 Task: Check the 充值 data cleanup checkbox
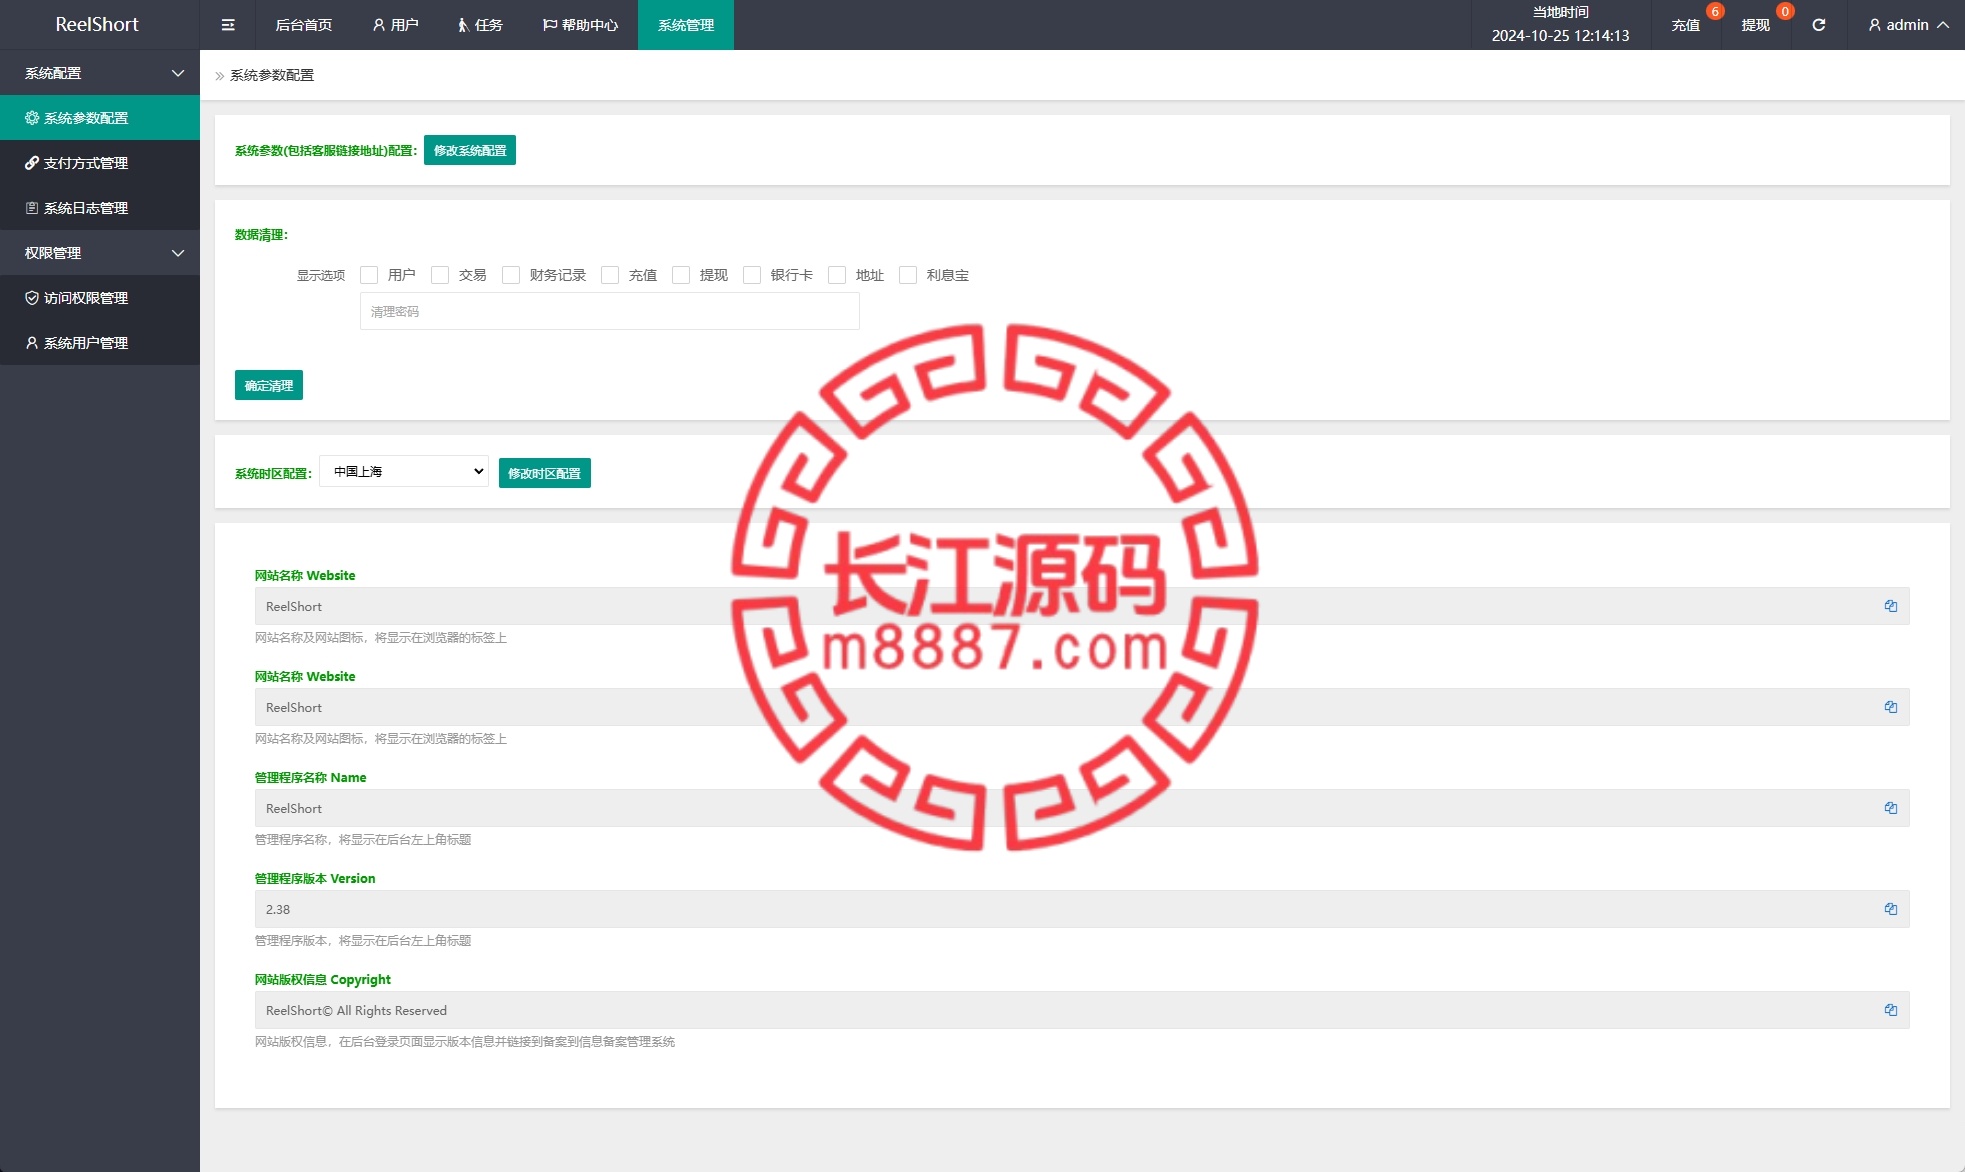click(x=610, y=275)
